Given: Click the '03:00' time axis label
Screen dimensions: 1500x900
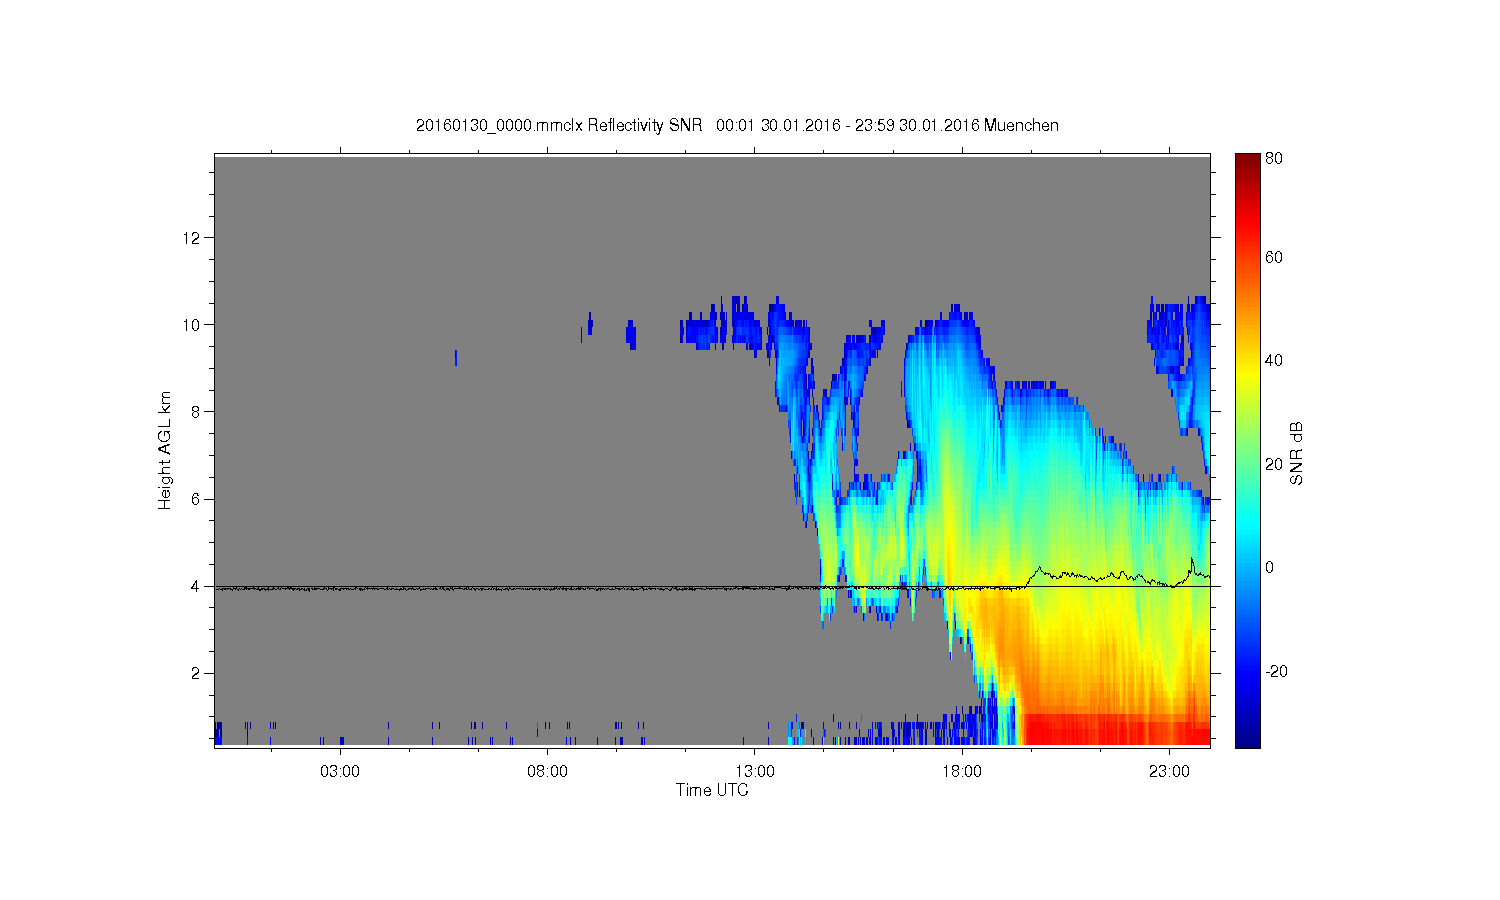Looking at the screenshot, I should (x=340, y=772).
